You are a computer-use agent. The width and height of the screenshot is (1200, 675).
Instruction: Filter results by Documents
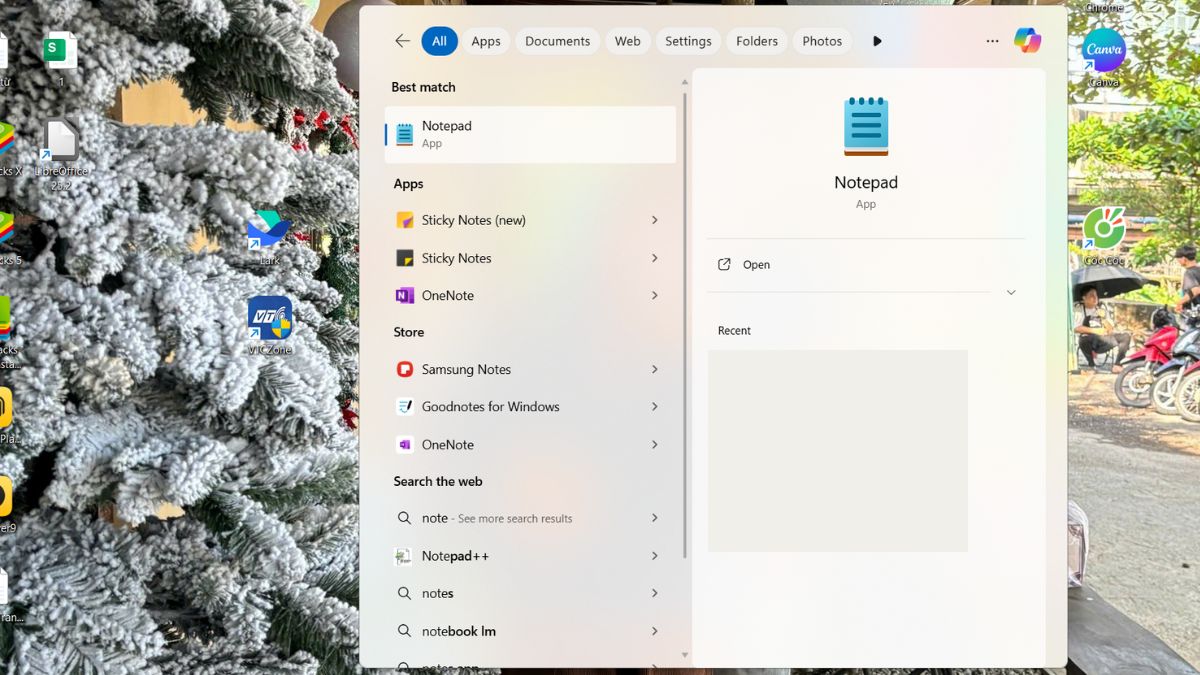point(558,41)
